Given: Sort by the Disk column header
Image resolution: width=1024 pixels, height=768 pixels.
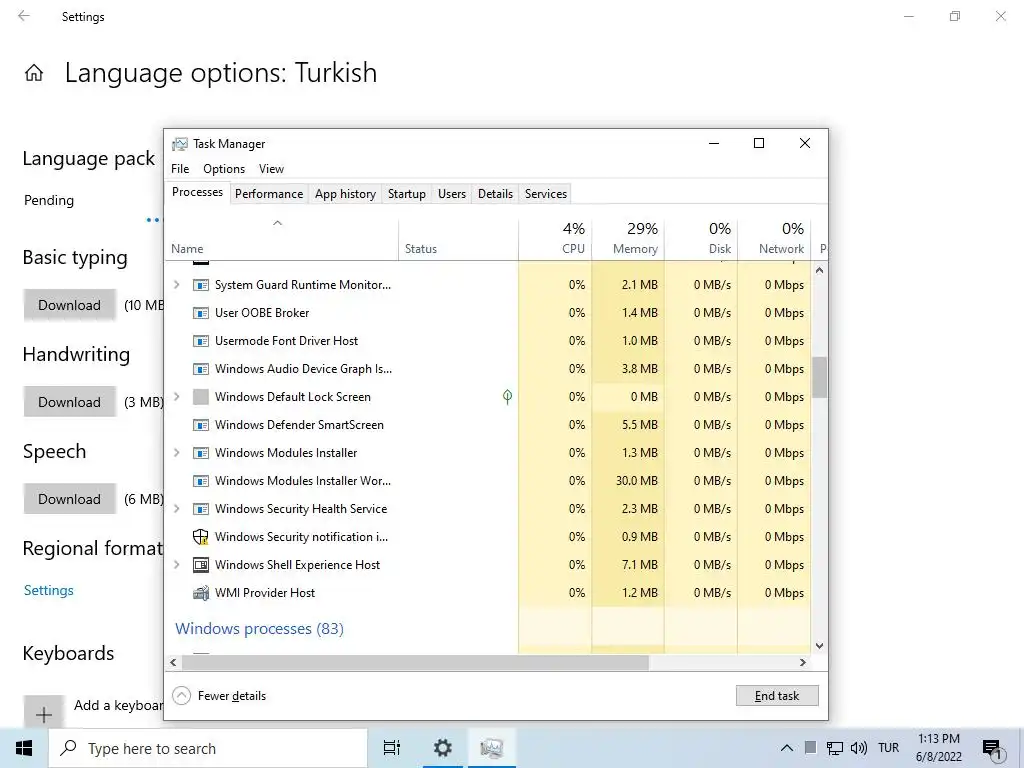Looking at the screenshot, I should tap(701, 238).
